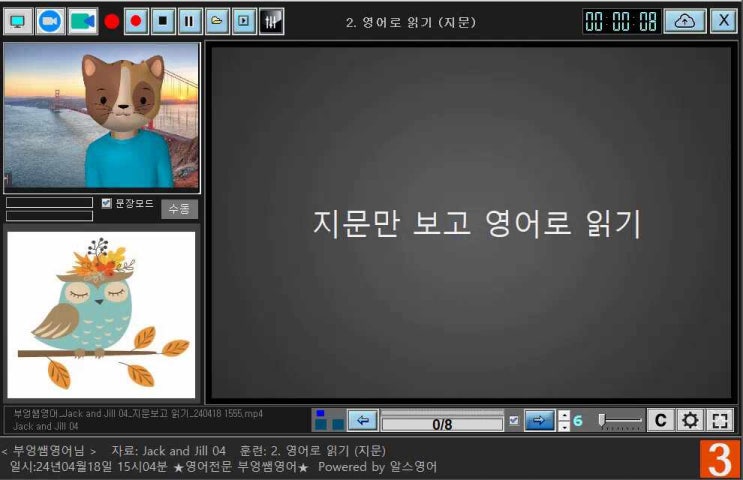Click the screen capture monitor icon

coord(19,20)
